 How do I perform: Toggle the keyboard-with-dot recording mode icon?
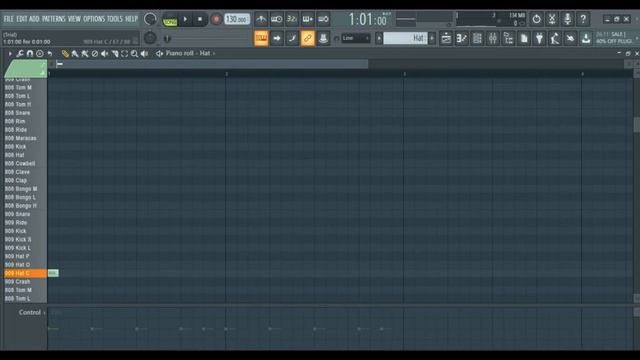[307, 19]
